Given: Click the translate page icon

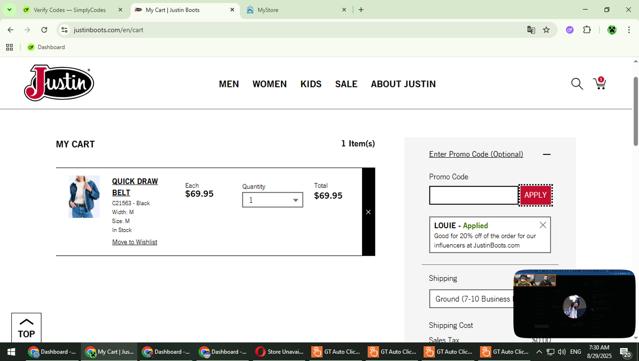Looking at the screenshot, I should (531, 30).
